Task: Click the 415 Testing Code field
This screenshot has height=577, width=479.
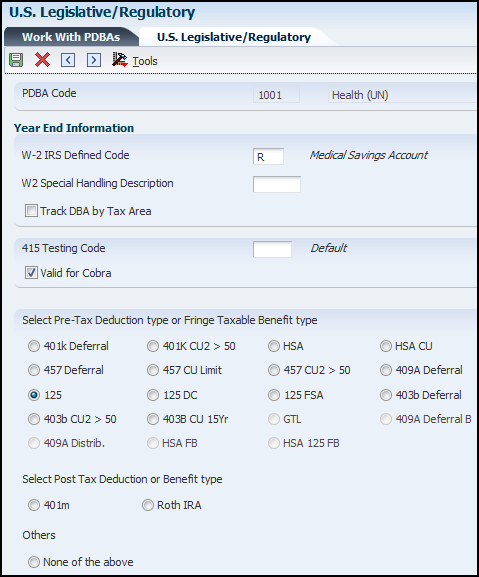Action: click(272, 249)
